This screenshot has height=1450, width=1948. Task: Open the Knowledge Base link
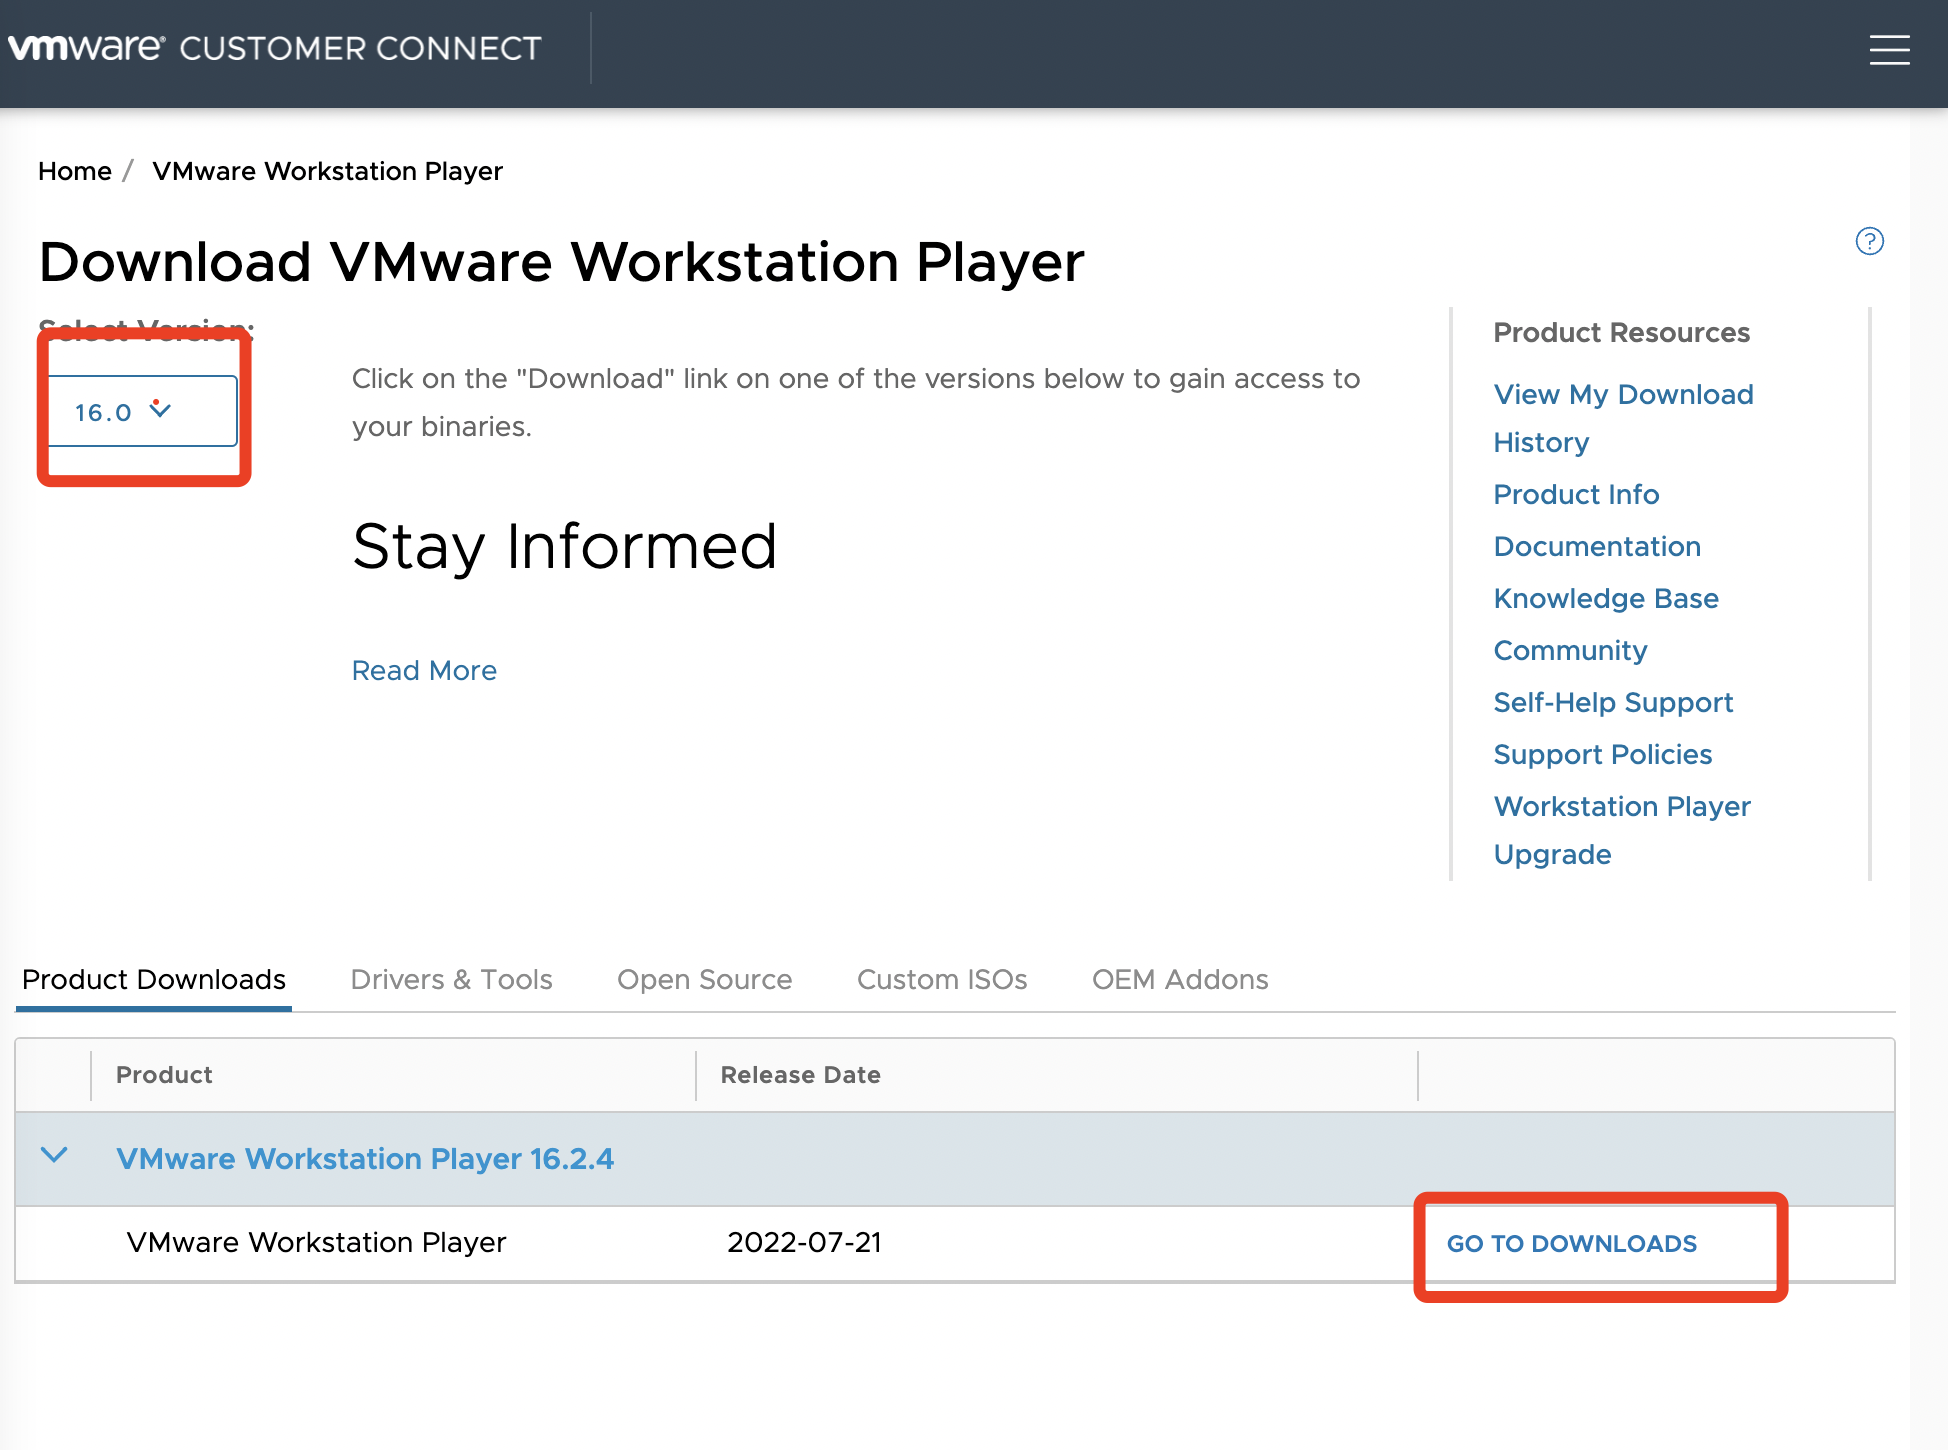(x=1606, y=598)
